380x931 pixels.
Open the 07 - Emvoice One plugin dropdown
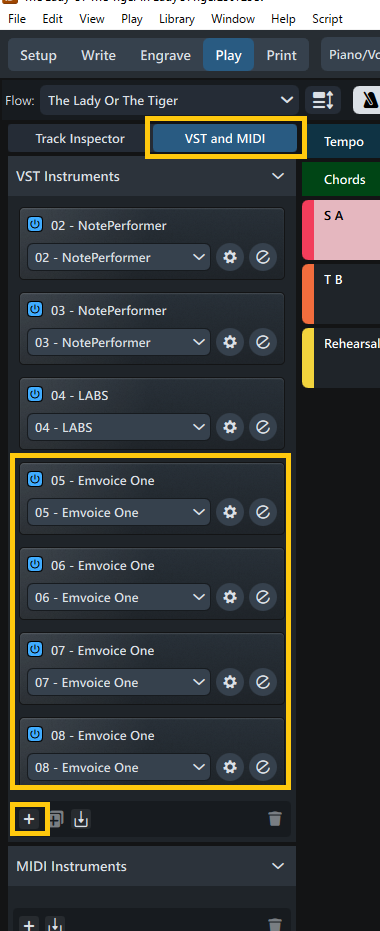point(119,682)
